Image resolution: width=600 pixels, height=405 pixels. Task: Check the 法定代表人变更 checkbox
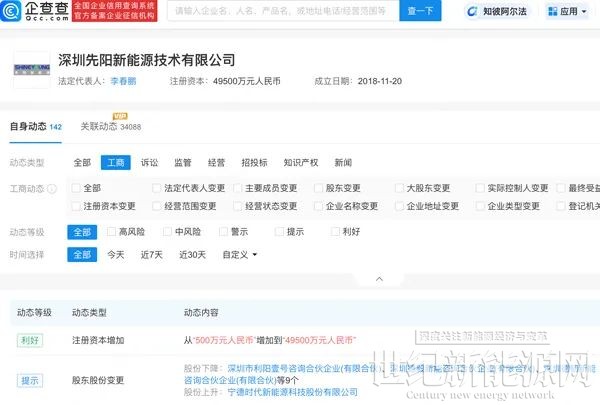pyautogui.click(x=158, y=187)
